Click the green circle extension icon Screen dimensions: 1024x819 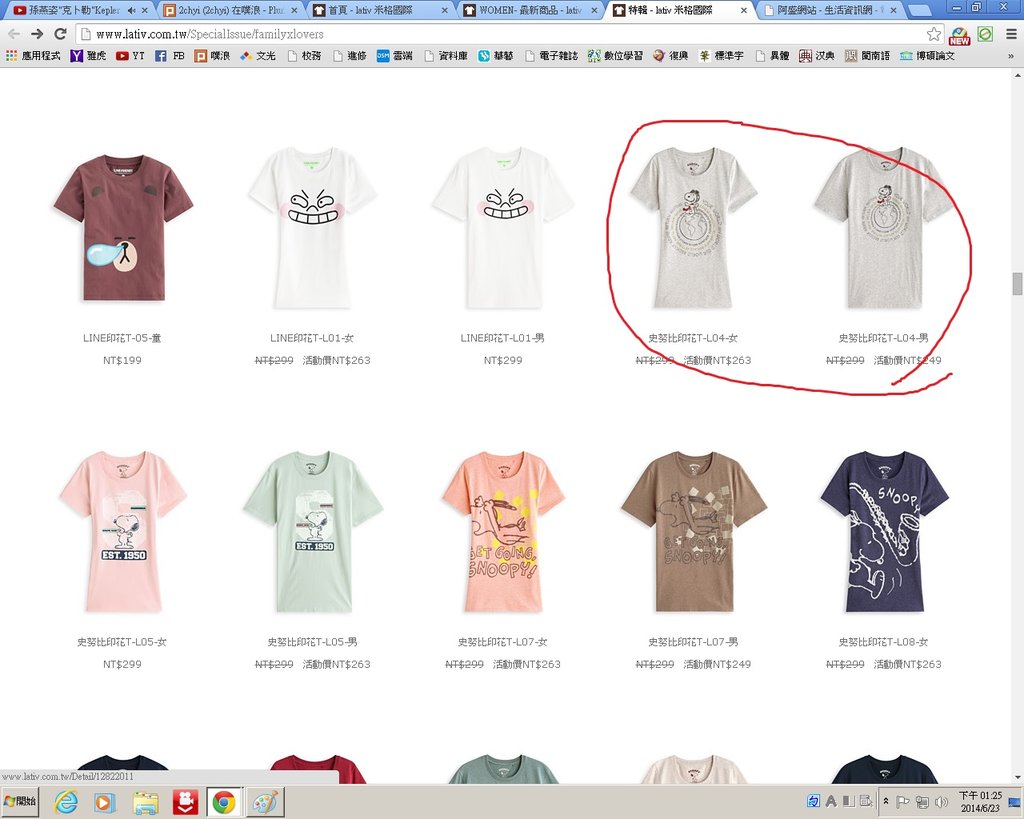(985, 34)
